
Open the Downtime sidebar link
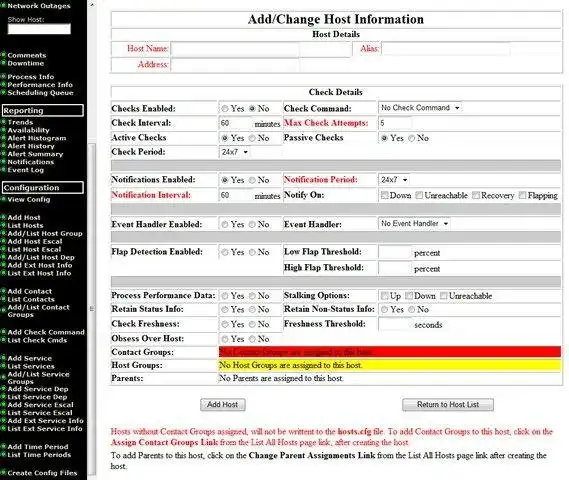coord(26,63)
